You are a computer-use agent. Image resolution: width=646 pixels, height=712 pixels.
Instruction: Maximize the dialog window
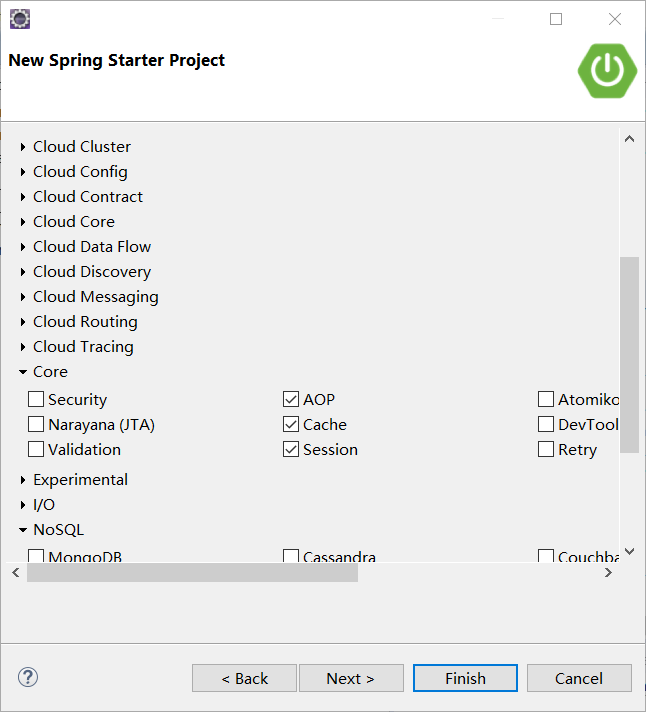tap(556, 19)
